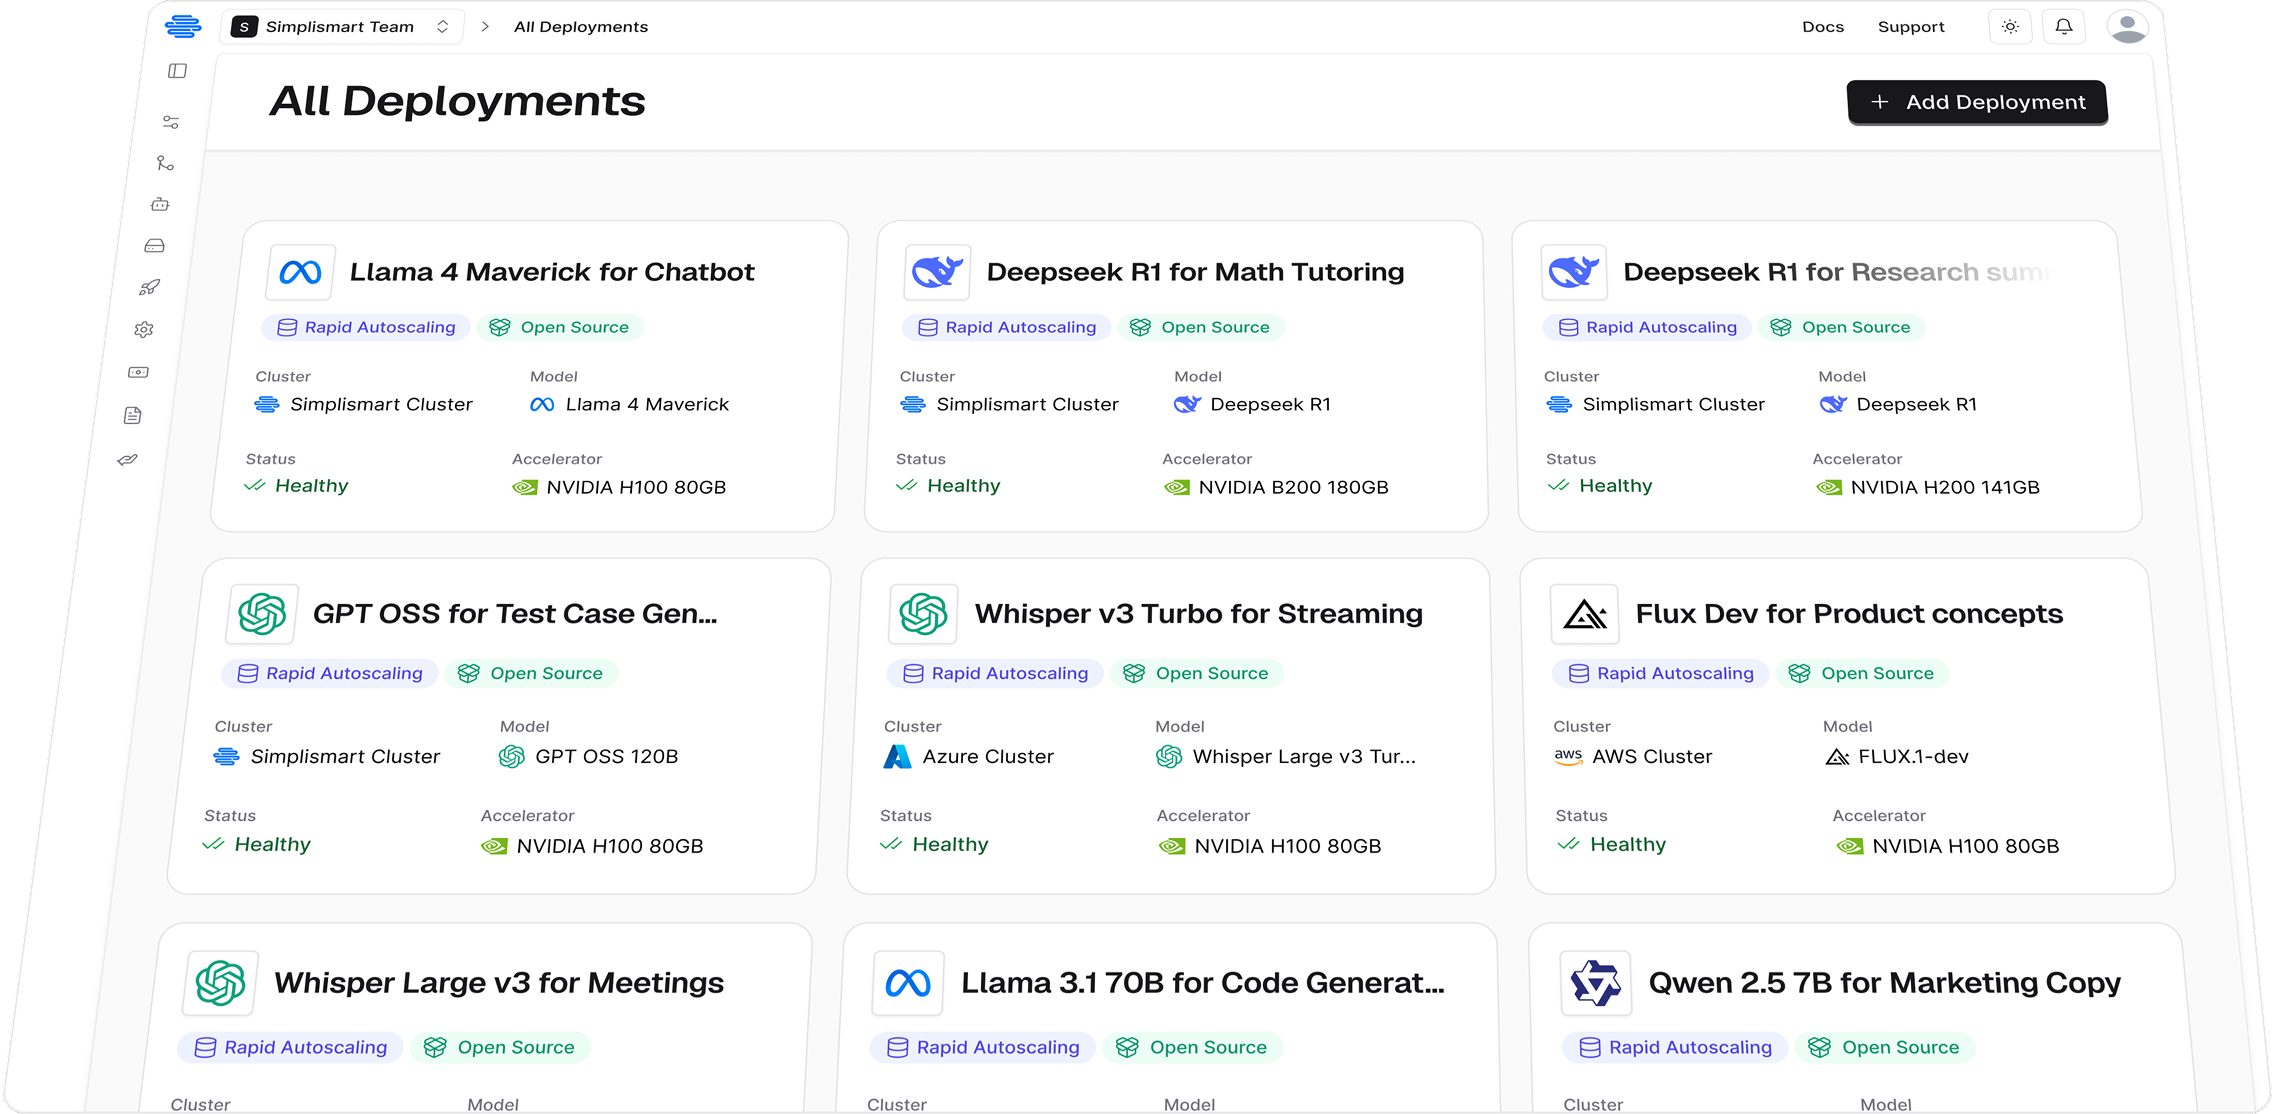The height and width of the screenshot is (1114, 2274).
Task: Open the gear settings sidebar icon
Action: click(x=144, y=329)
